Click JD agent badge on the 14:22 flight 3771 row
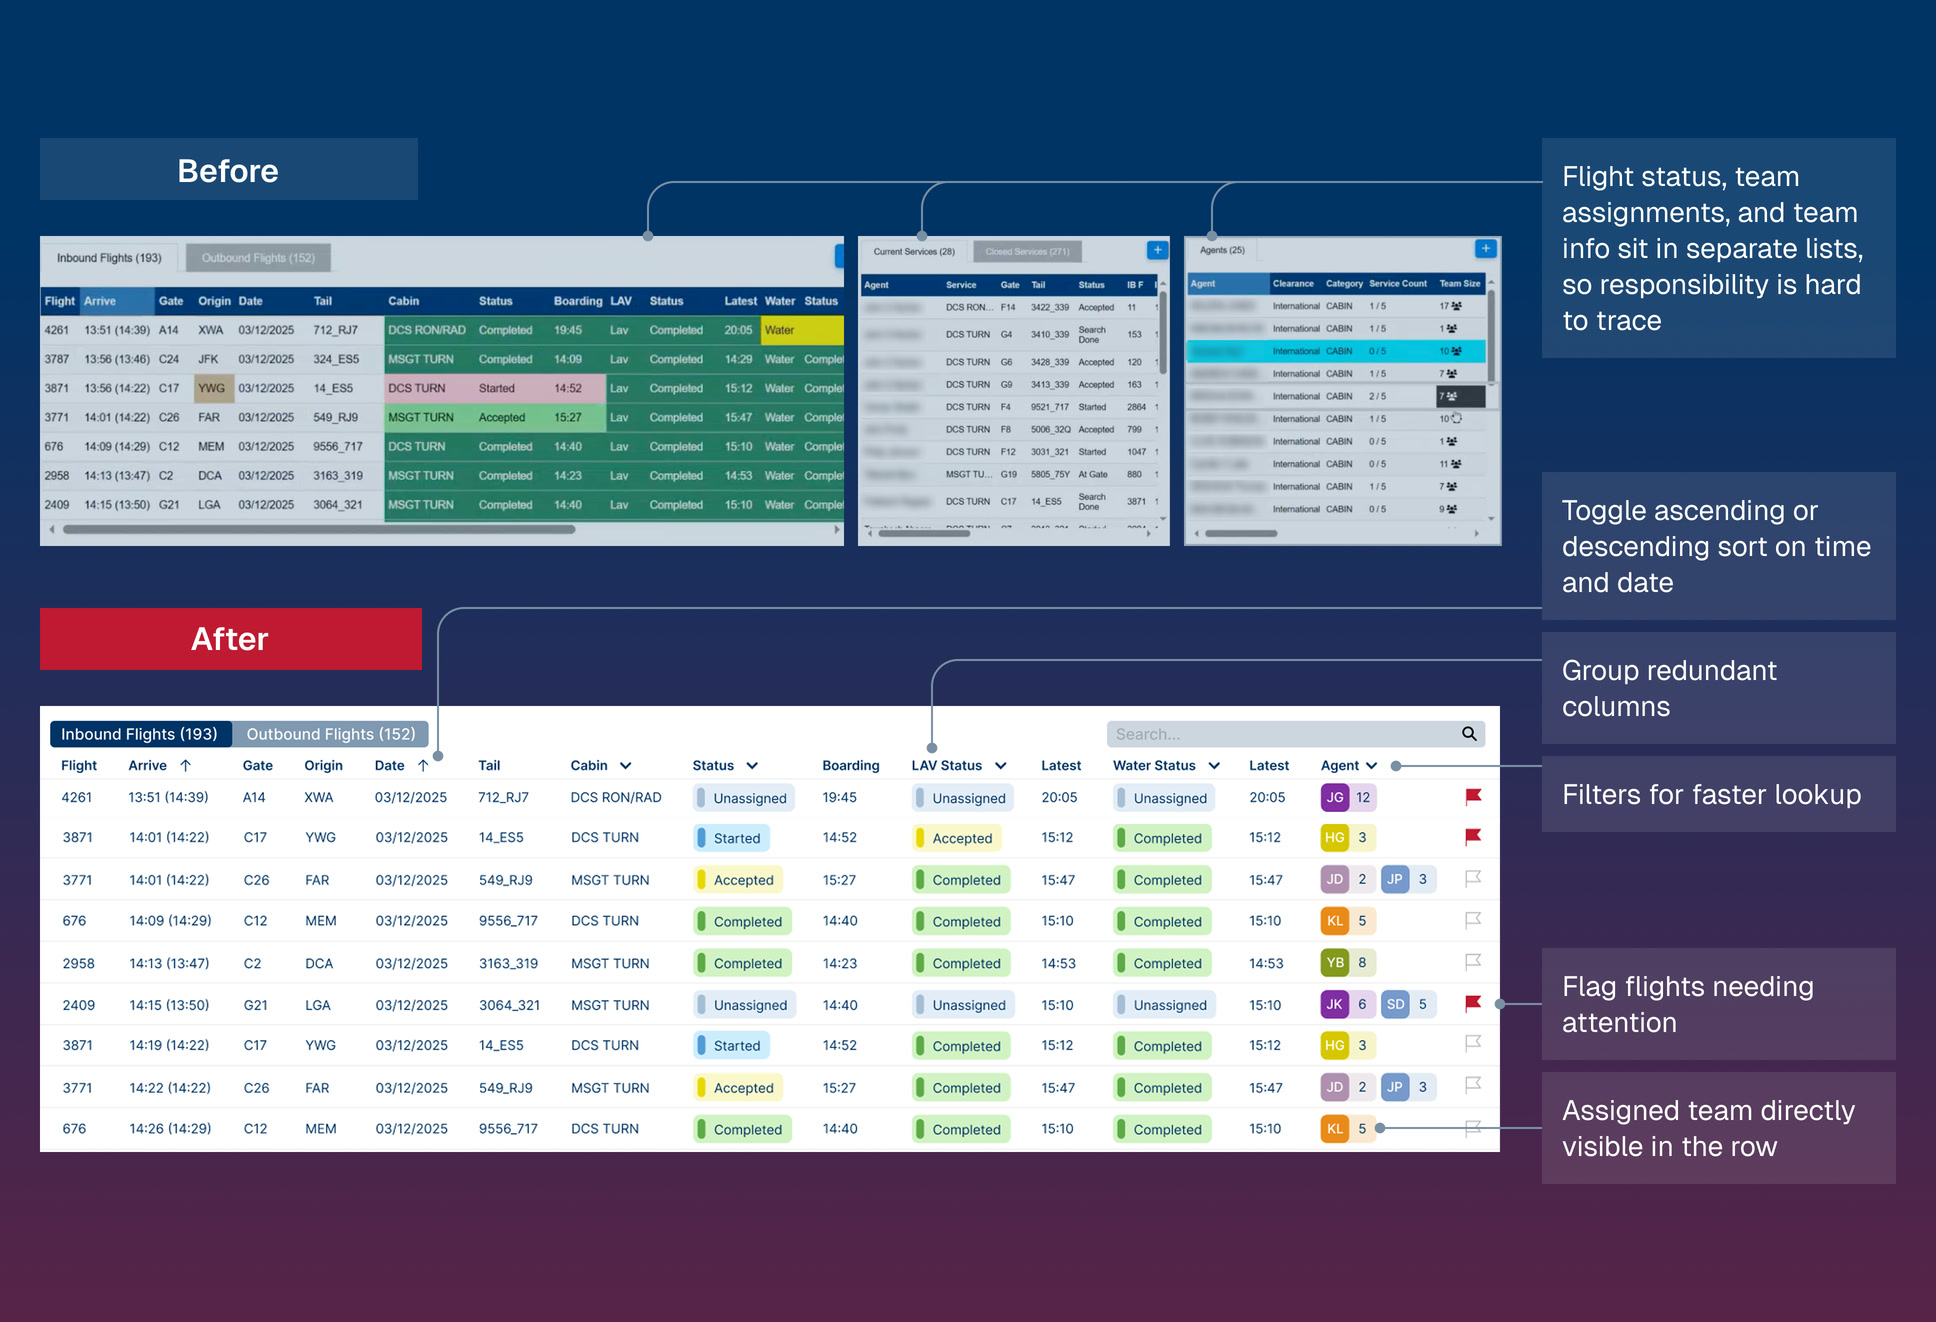 pyautogui.click(x=1335, y=1086)
